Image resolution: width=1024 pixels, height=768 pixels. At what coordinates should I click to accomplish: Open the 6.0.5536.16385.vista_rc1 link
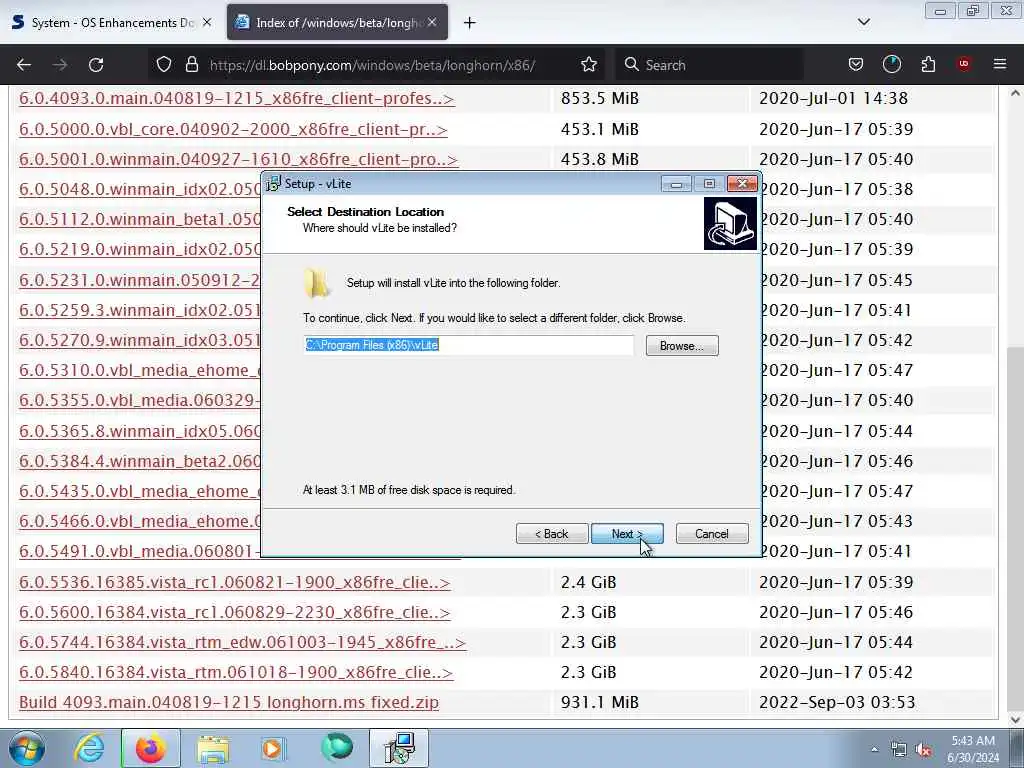(x=234, y=583)
